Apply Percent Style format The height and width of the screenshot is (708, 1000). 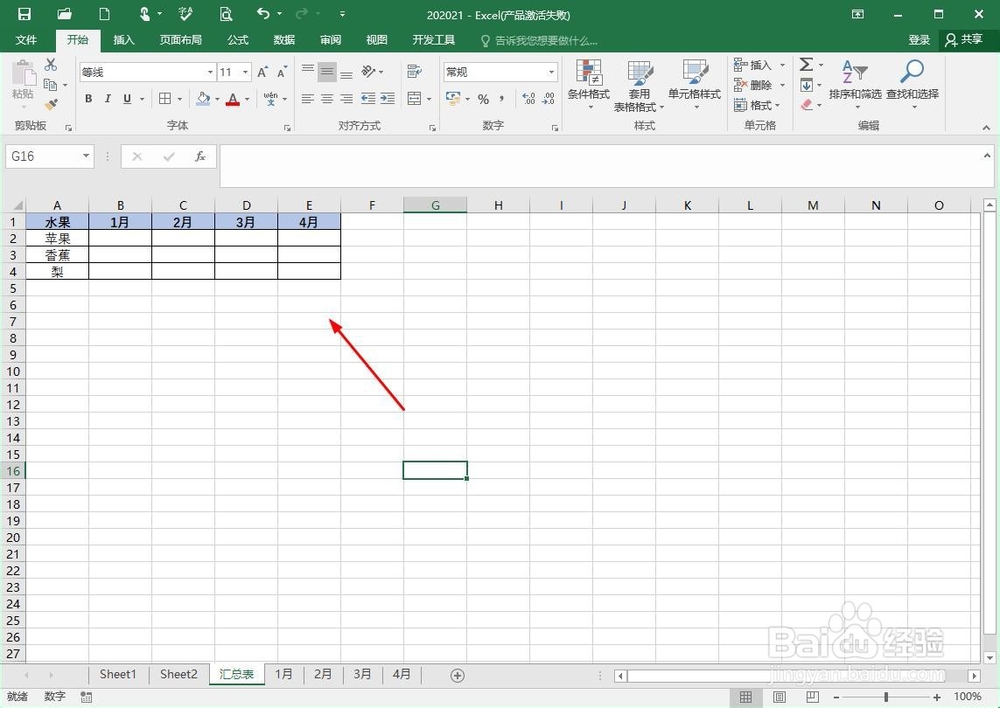(x=483, y=99)
